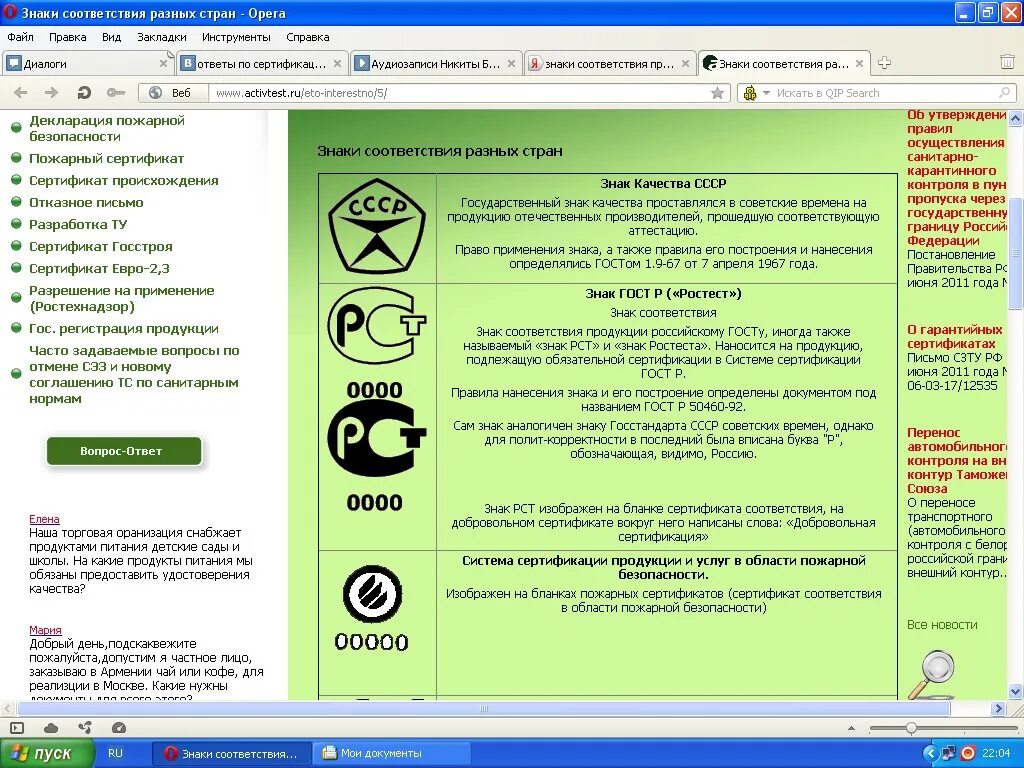
Task: Expand hidden tray icons arrow
Action: click(931, 753)
